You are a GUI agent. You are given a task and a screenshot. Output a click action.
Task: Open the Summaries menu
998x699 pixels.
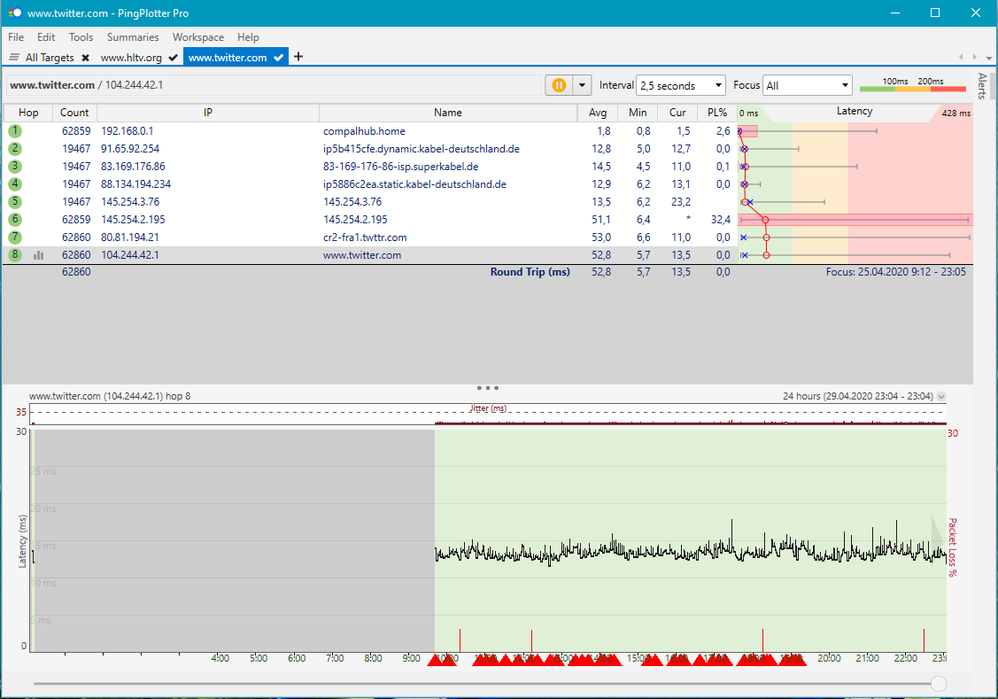[x=133, y=37]
